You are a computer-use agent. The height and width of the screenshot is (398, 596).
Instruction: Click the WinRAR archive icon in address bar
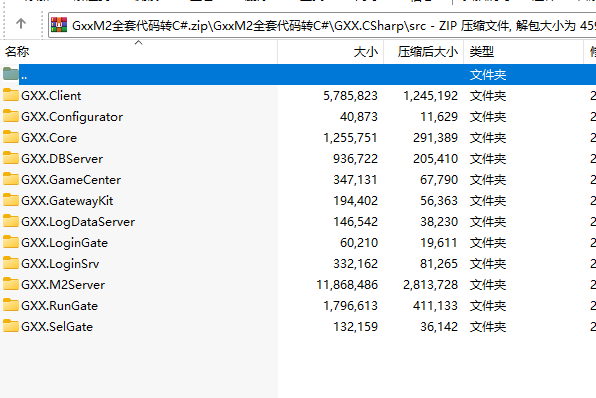(59, 25)
